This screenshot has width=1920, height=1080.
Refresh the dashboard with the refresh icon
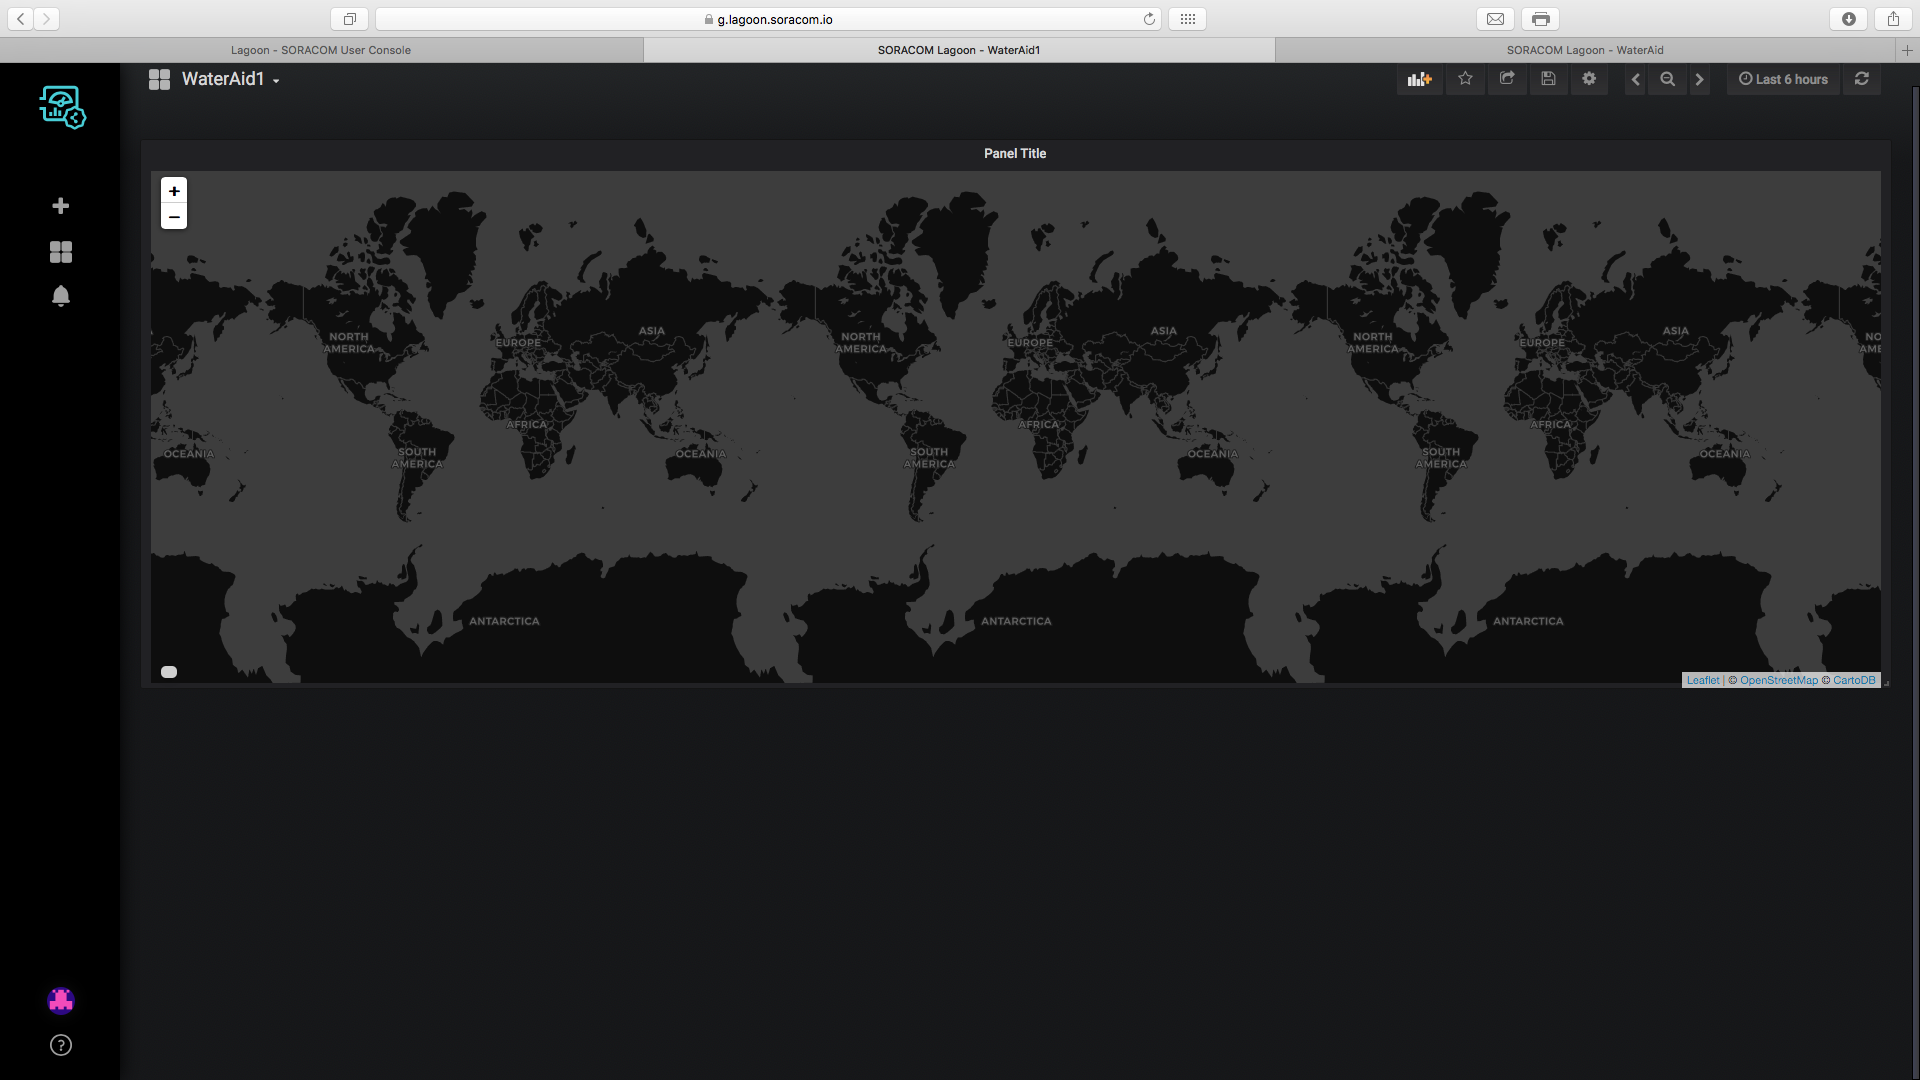click(1861, 79)
